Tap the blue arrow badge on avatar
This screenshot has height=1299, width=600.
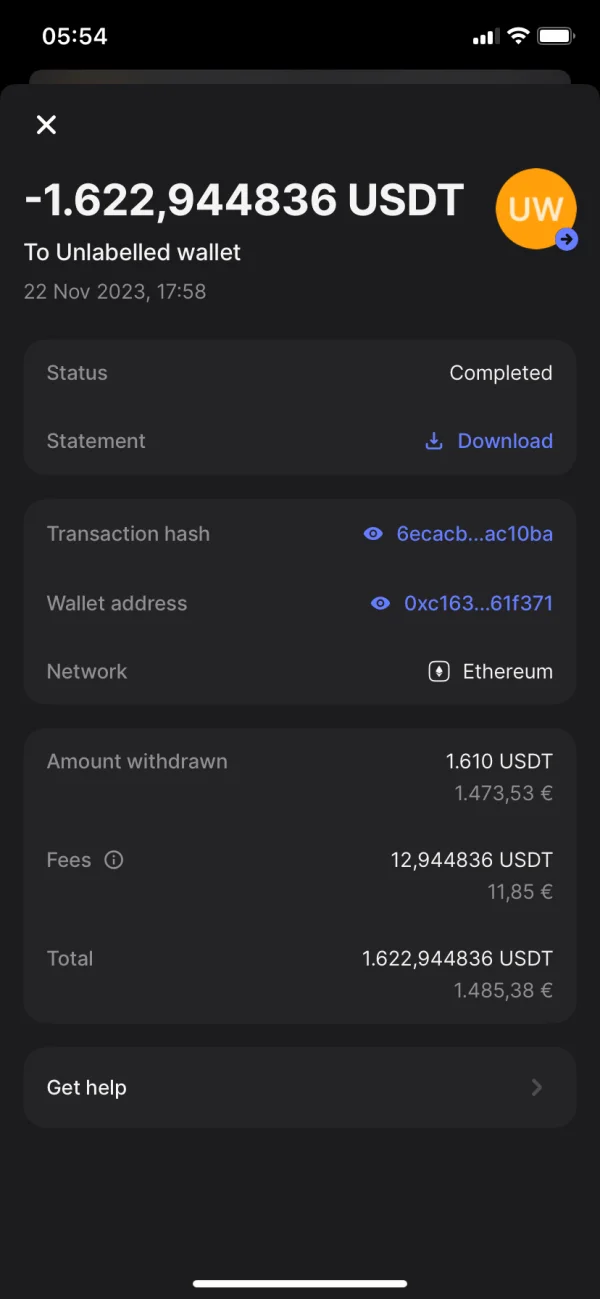point(567,239)
